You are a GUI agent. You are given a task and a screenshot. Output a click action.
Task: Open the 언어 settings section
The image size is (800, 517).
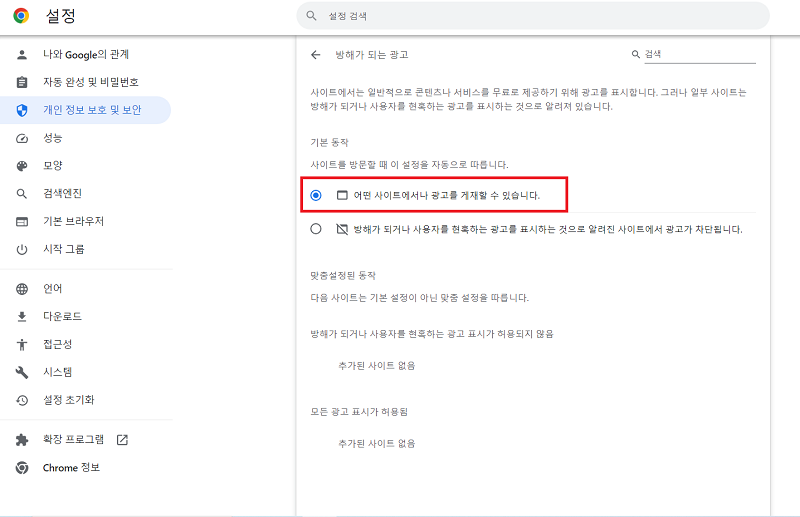[x=52, y=289]
